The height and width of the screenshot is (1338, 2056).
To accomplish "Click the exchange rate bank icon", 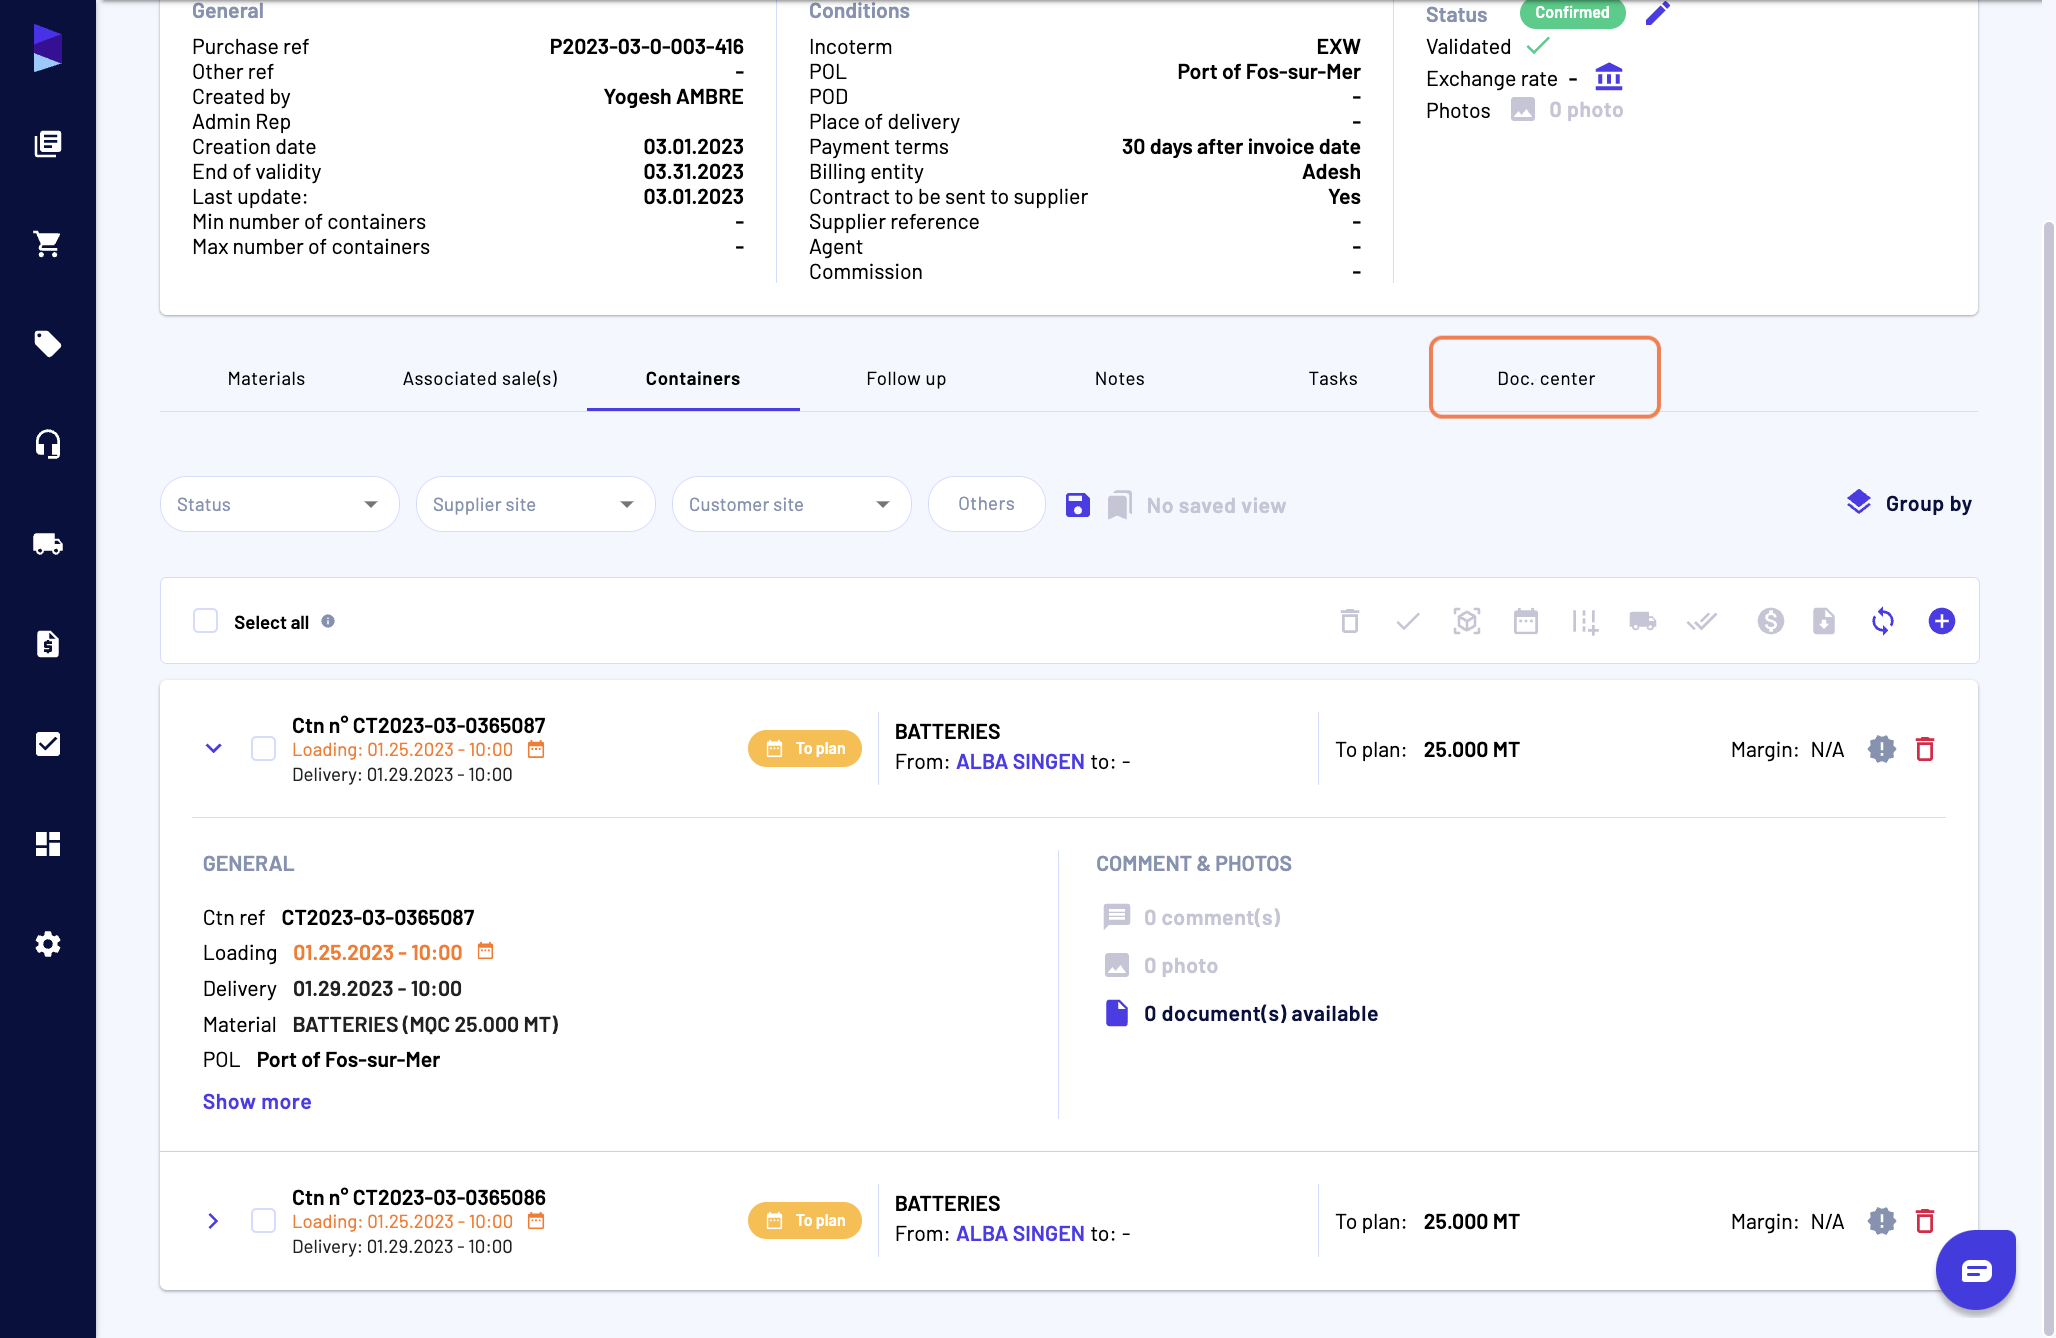I will (x=1609, y=77).
